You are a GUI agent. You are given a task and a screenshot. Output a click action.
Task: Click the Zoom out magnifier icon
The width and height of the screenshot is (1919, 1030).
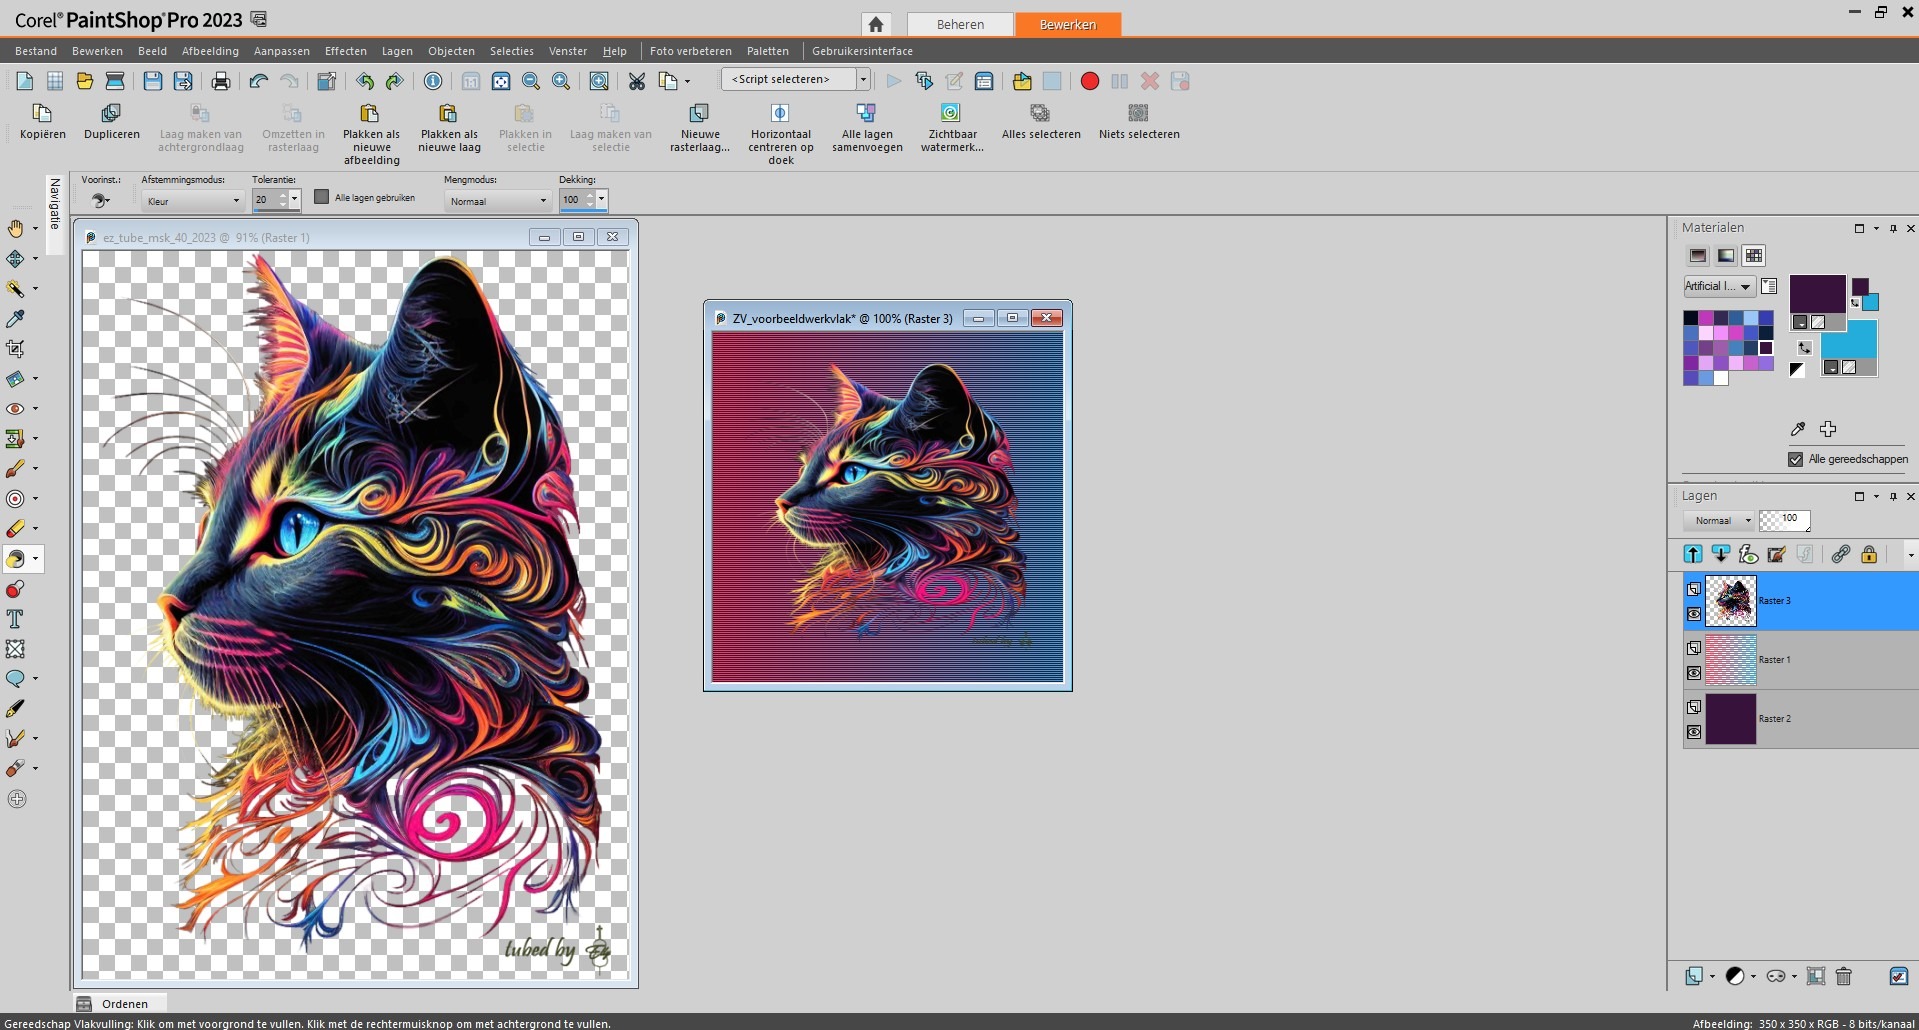[531, 81]
